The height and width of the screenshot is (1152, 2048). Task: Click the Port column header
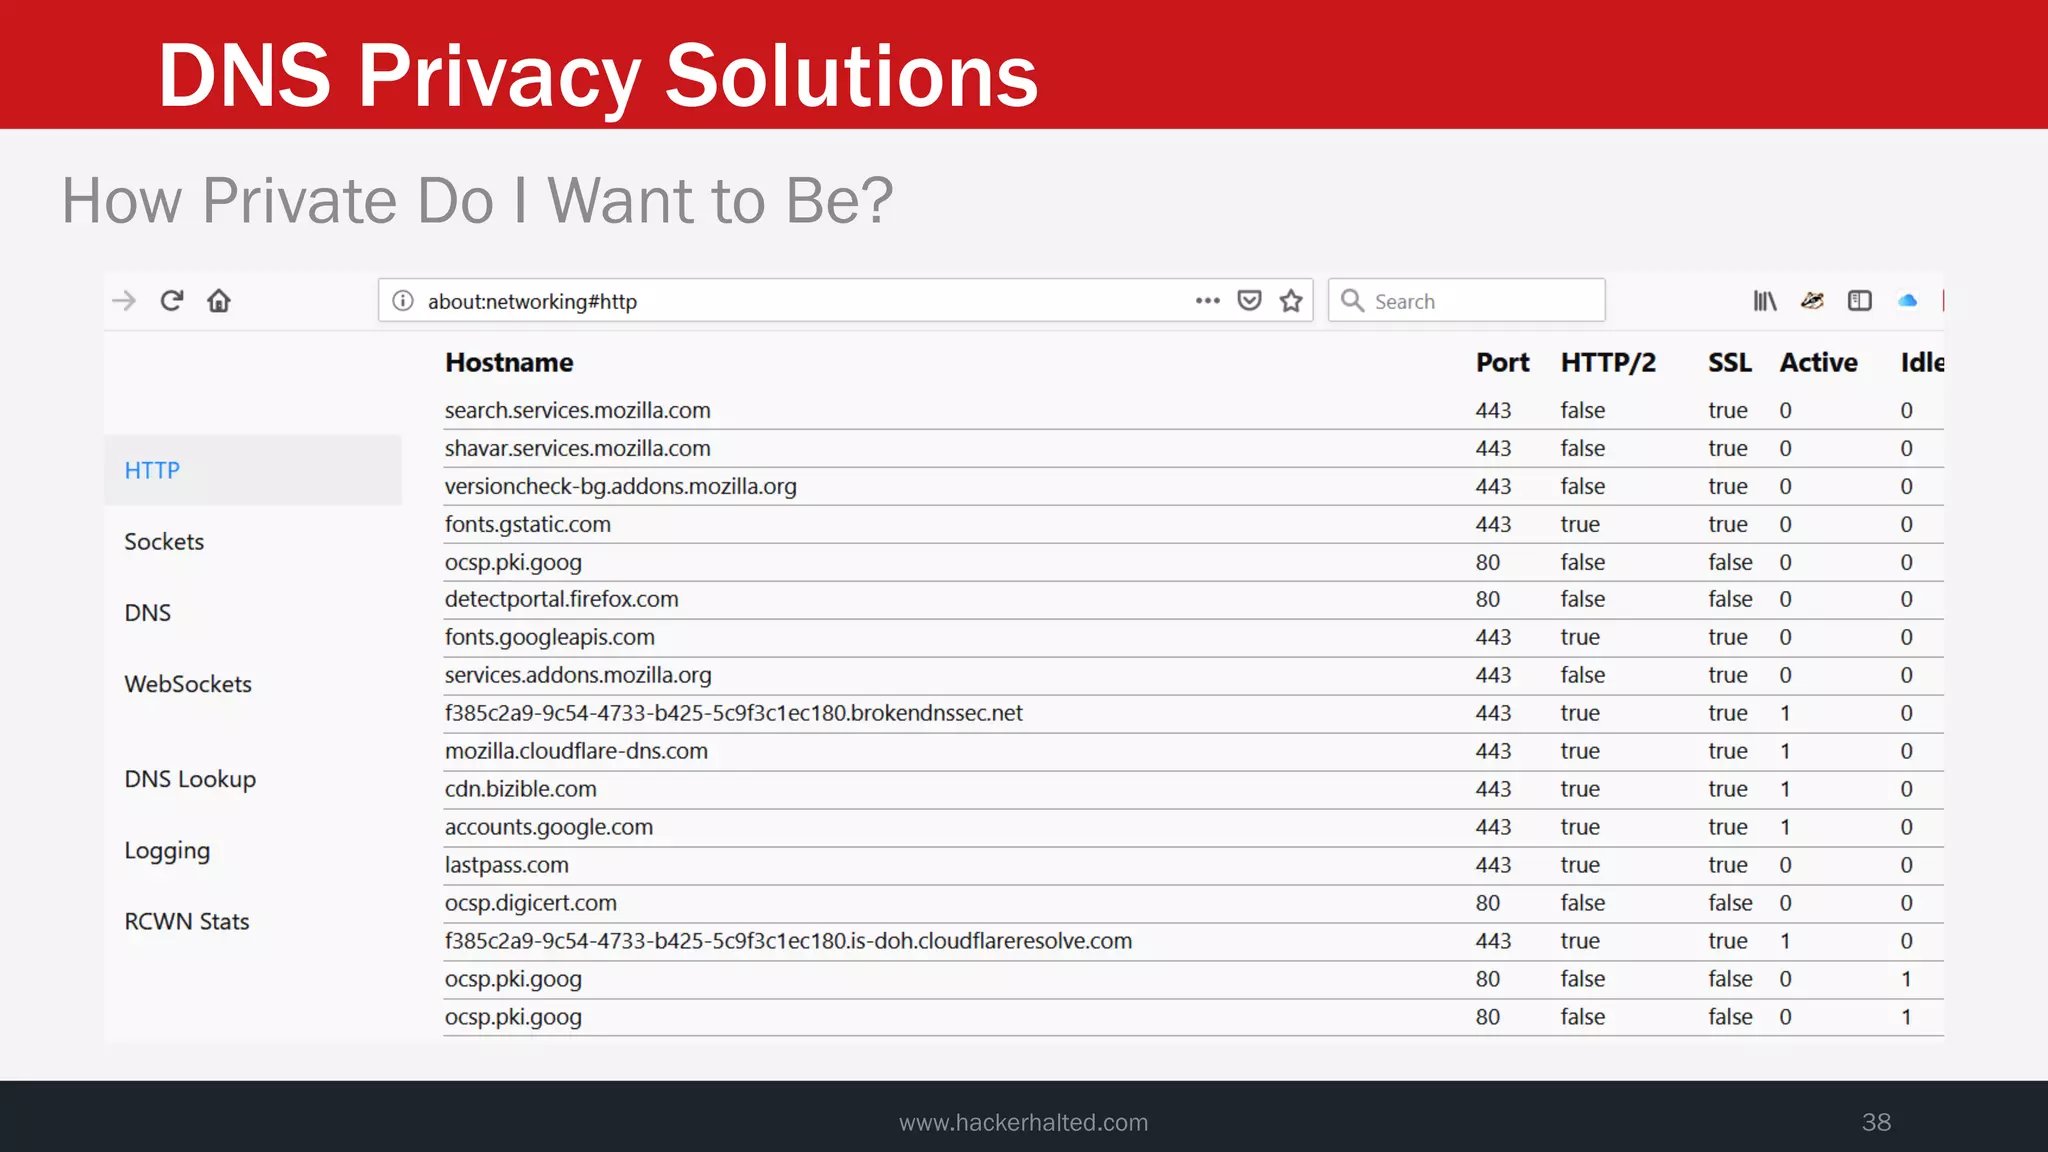(1503, 363)
